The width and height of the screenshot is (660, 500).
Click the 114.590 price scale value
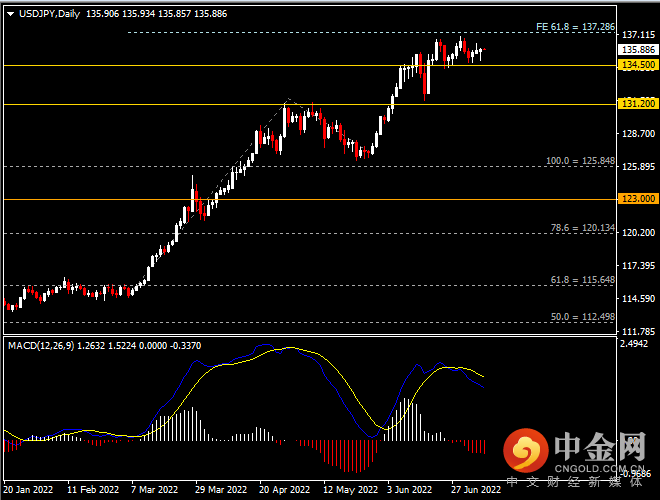[639, 299]
